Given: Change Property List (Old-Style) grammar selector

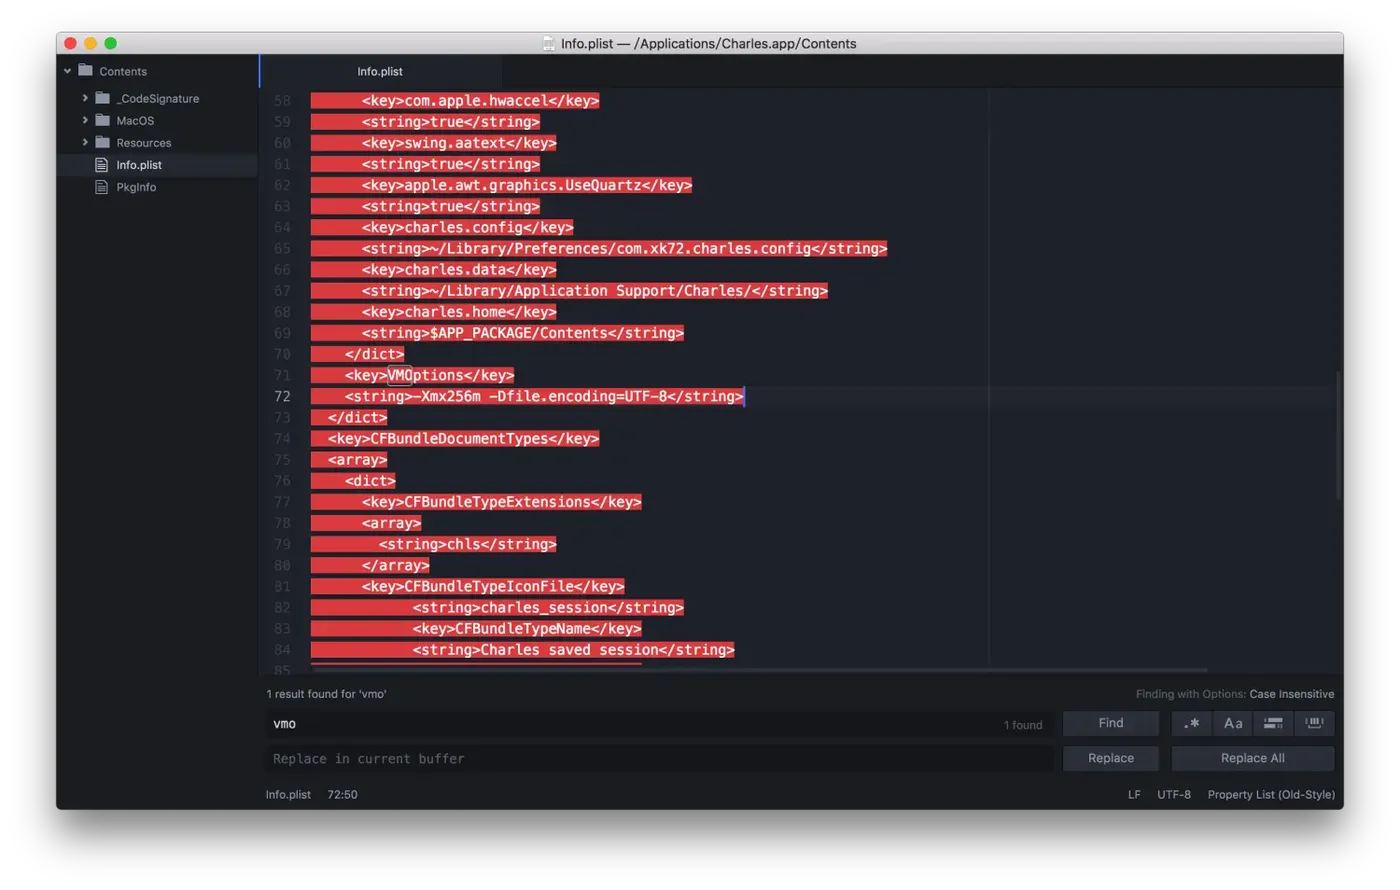Looking at the screenshot, I should (1271, 795).
